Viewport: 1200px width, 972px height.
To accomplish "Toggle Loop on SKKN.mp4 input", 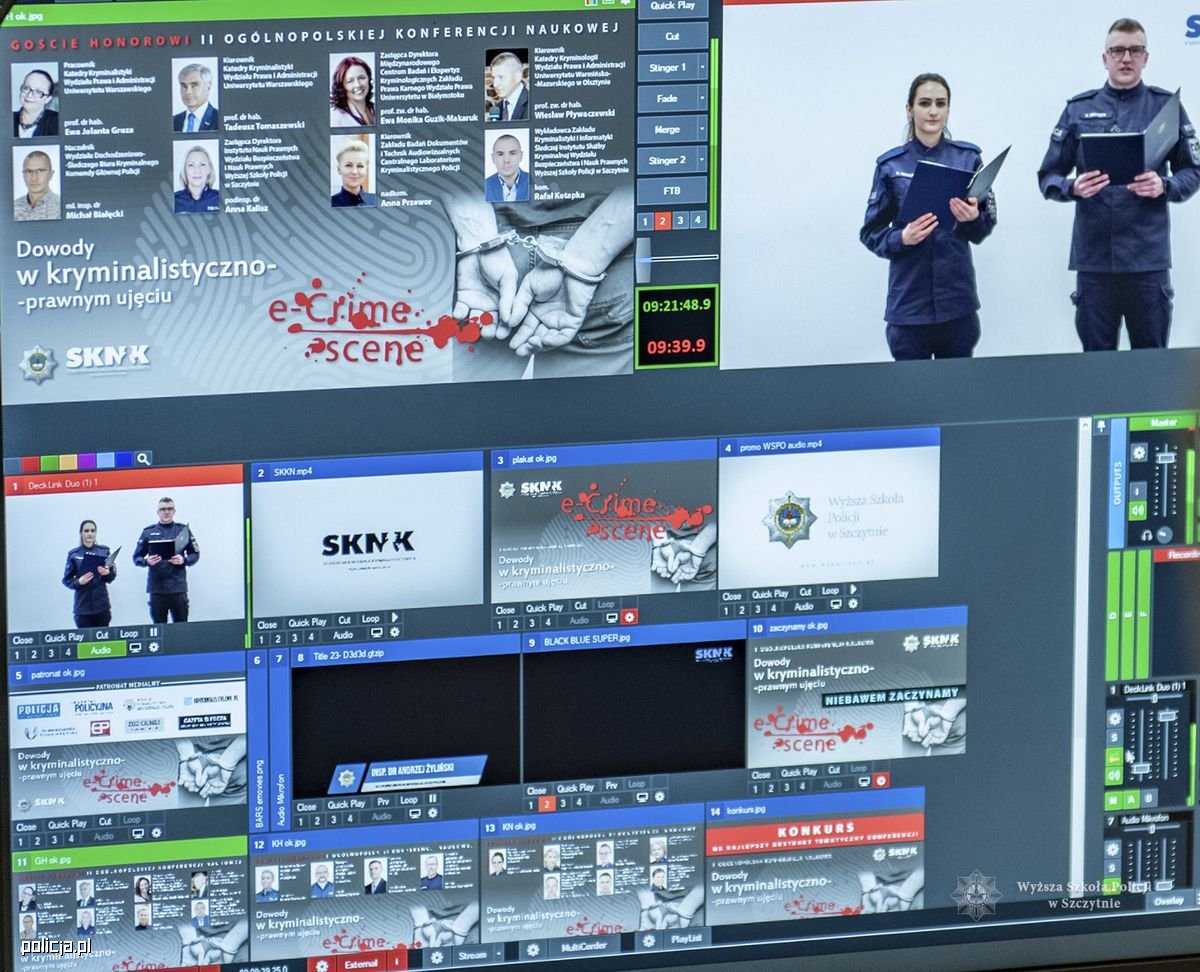I will 370,619.
